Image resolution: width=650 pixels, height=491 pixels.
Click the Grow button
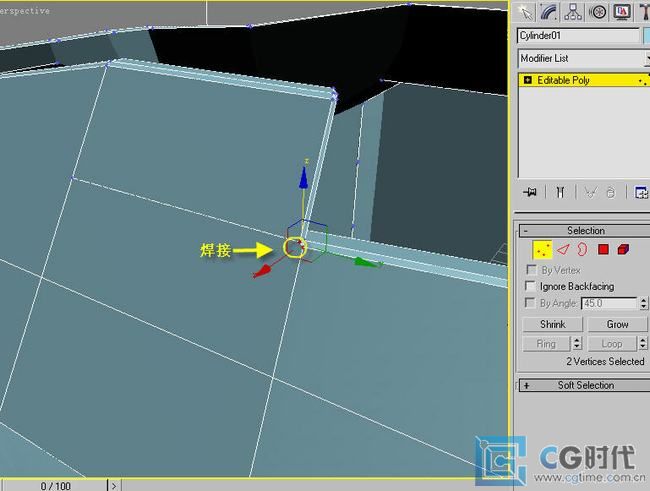[x=617, y=324]
